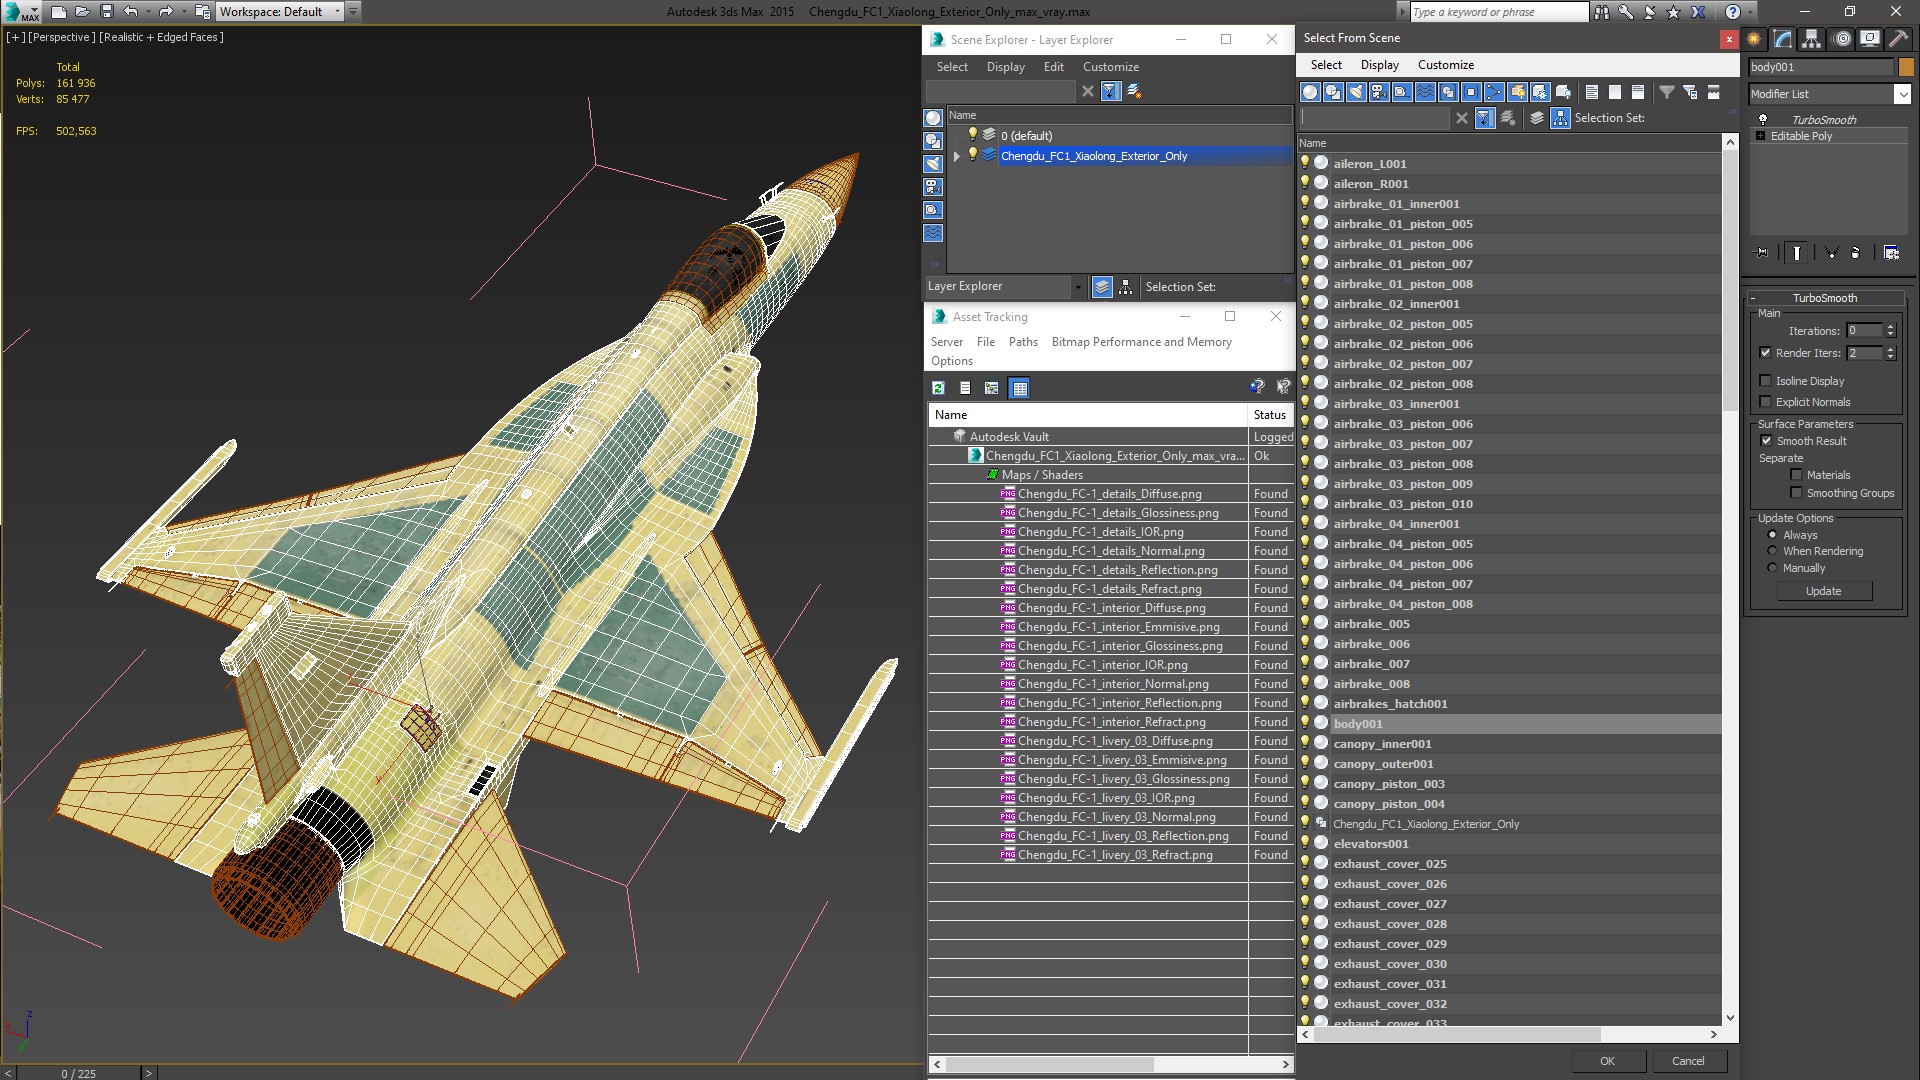This screenshot has width=1920, height=1080.
Task: Click Undo arrow in top toolbar
Action: [x=131, y=12]
